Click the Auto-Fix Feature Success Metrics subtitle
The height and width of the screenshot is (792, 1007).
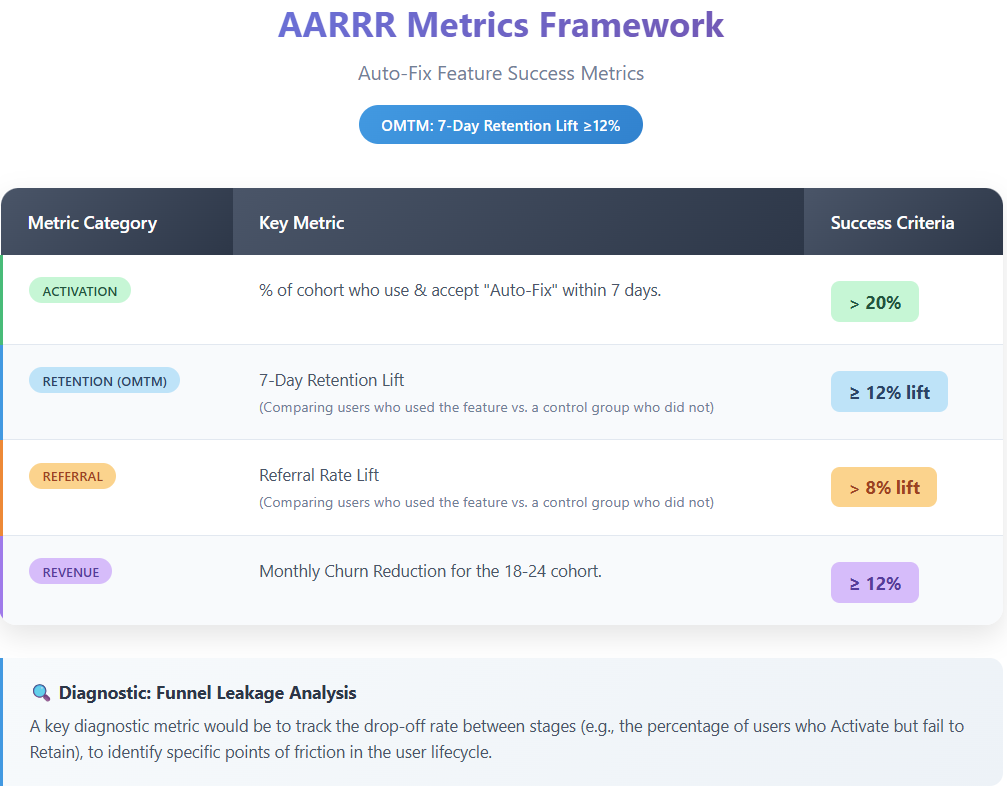pyautogui.click(x=501, y=73)
